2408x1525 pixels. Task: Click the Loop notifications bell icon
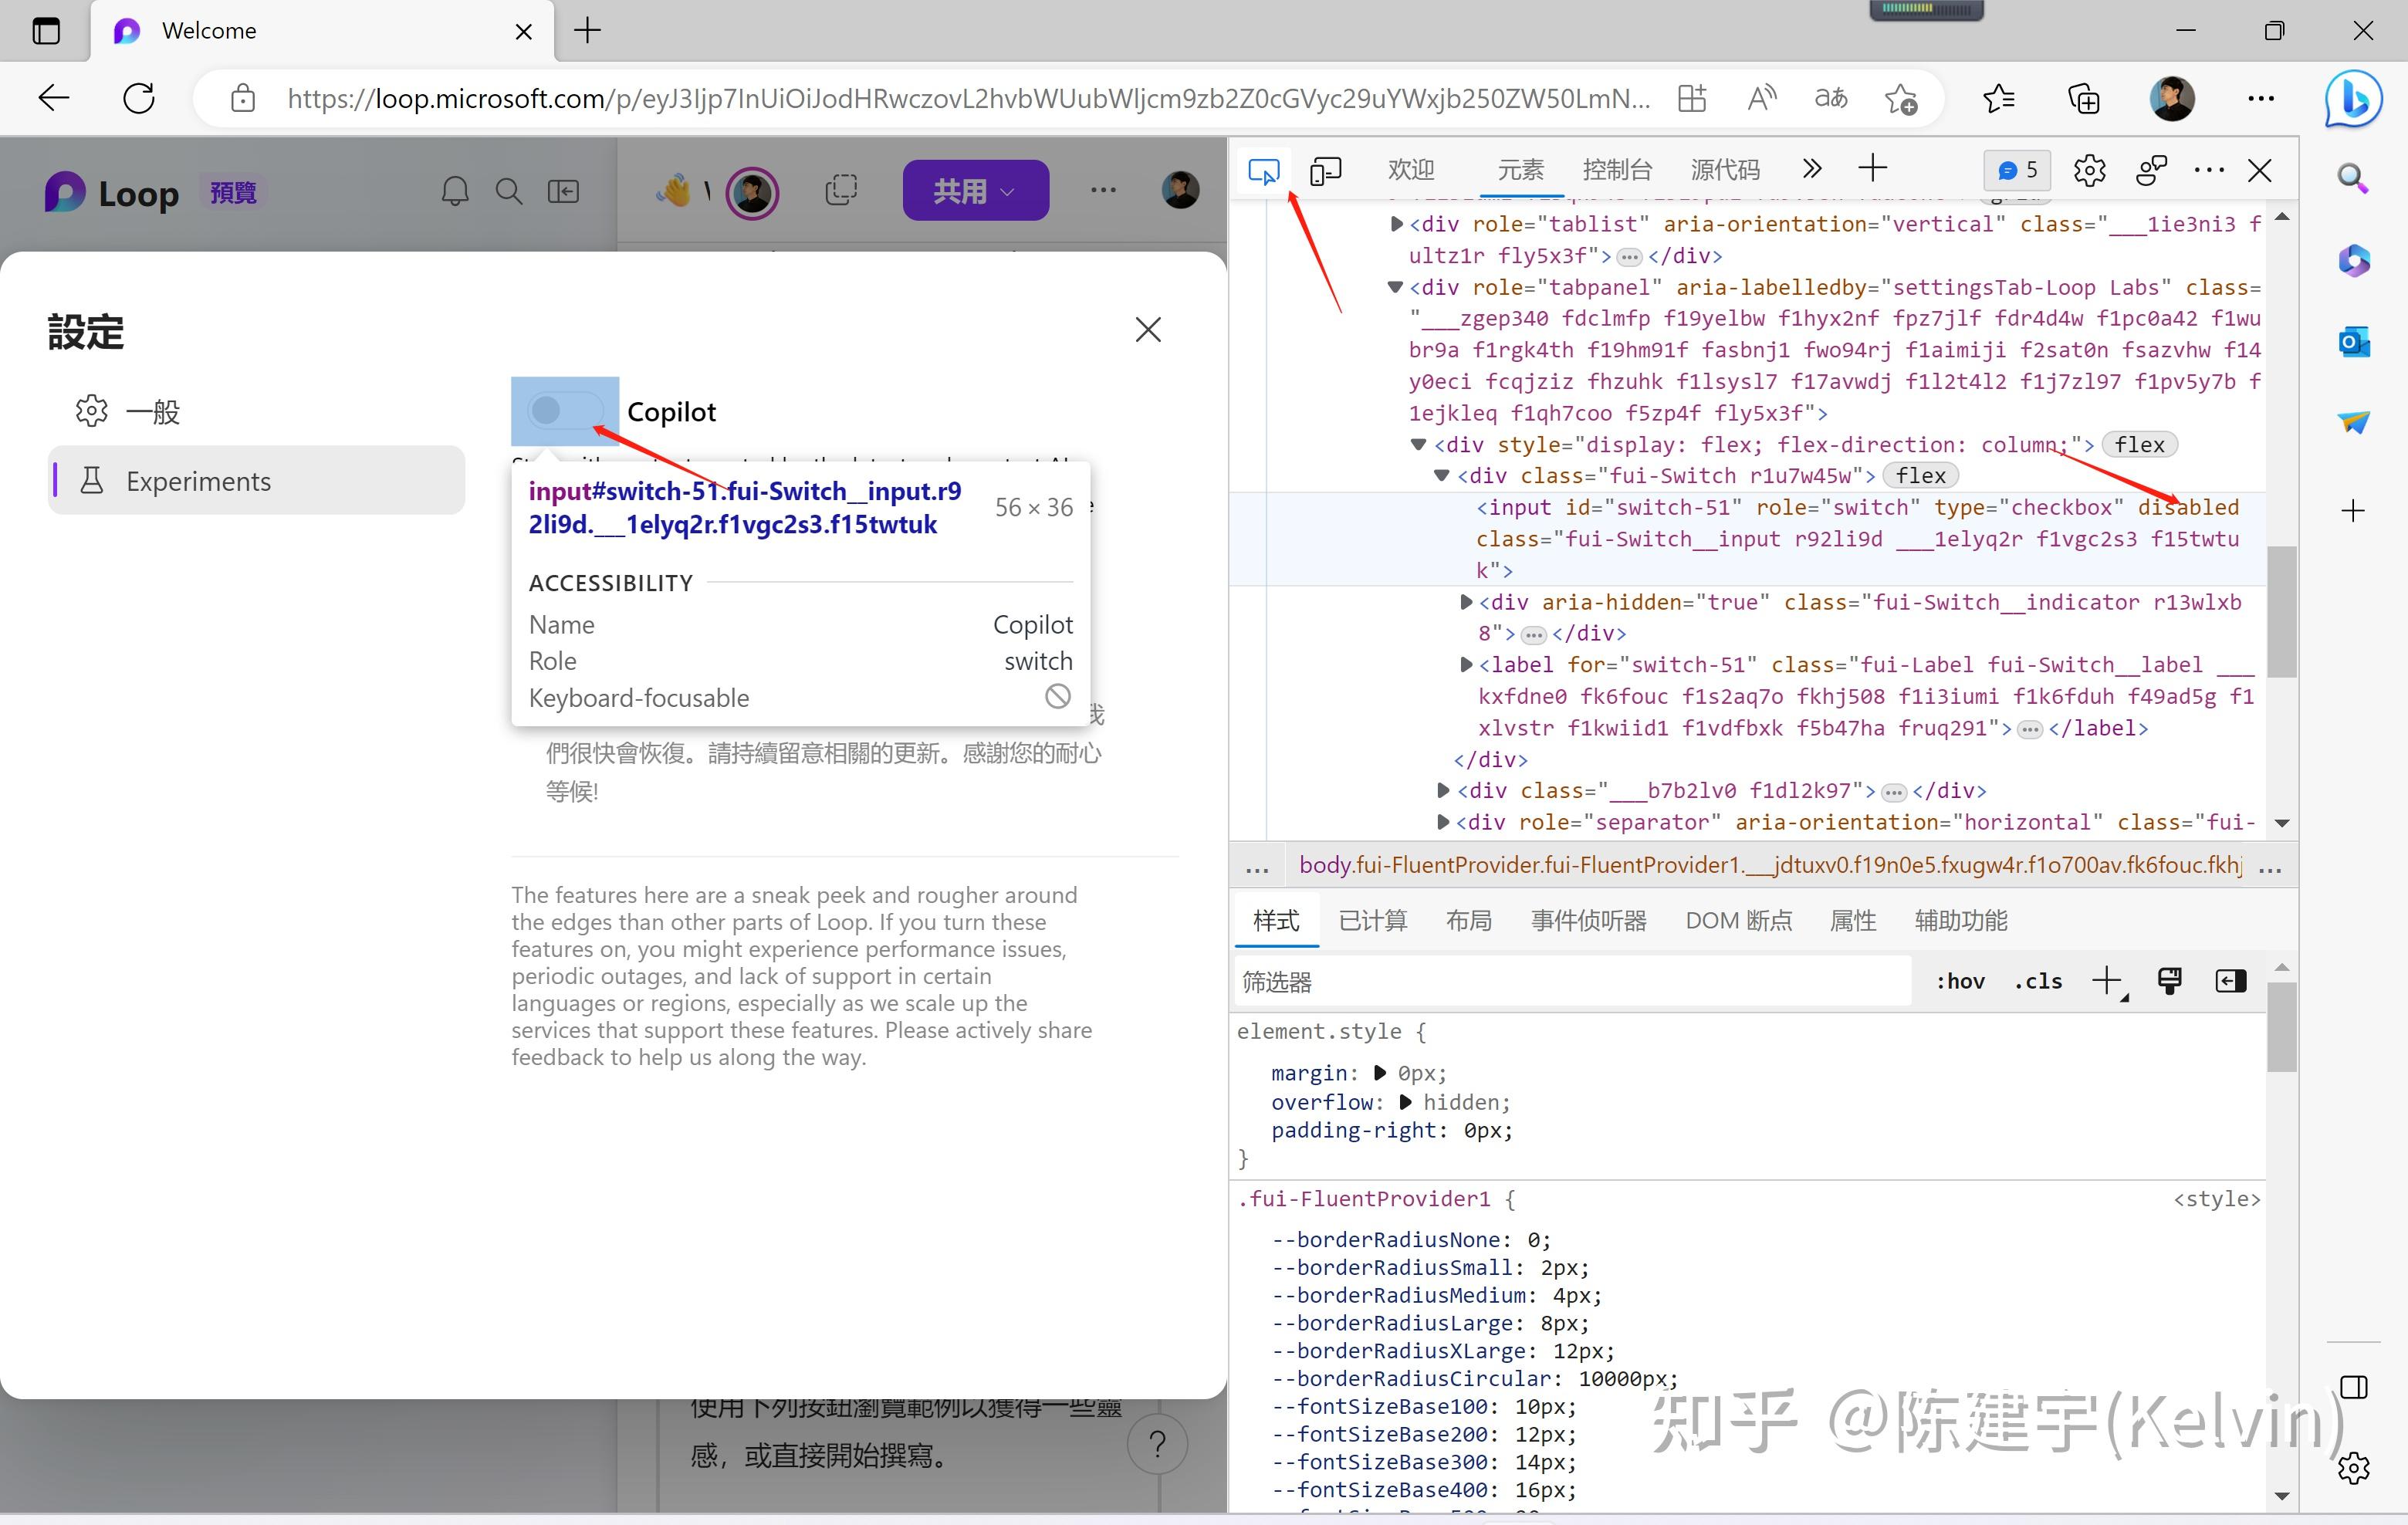pyautogui.click(x=455, y=191)
